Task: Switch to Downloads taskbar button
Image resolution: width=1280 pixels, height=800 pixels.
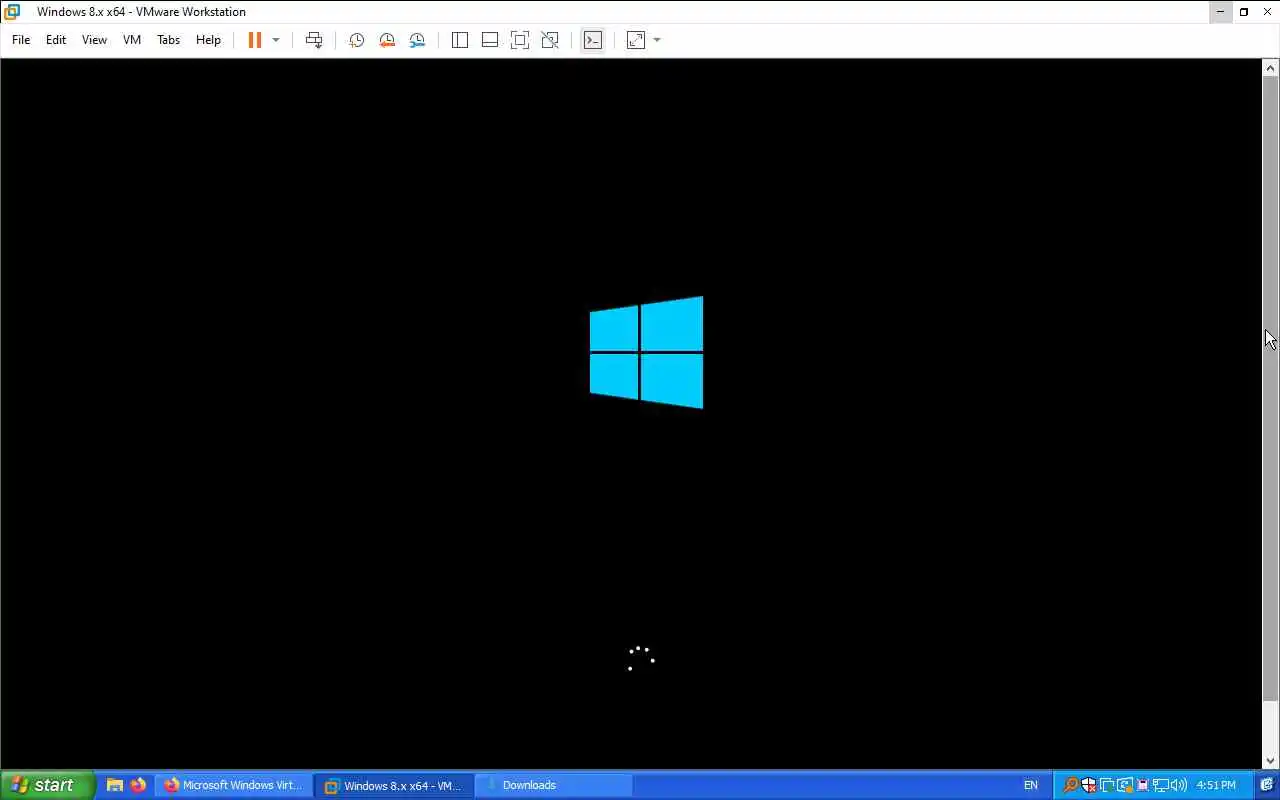Action: (553, 785)
